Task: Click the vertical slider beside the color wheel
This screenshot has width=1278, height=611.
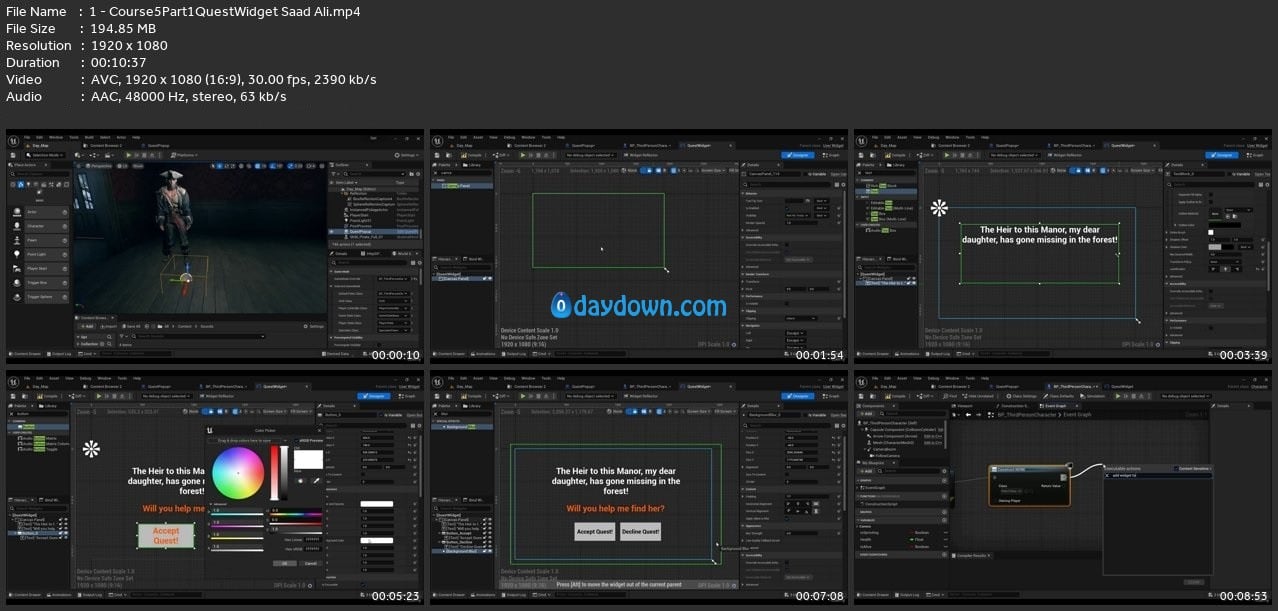Action: [x=275, y=474]
